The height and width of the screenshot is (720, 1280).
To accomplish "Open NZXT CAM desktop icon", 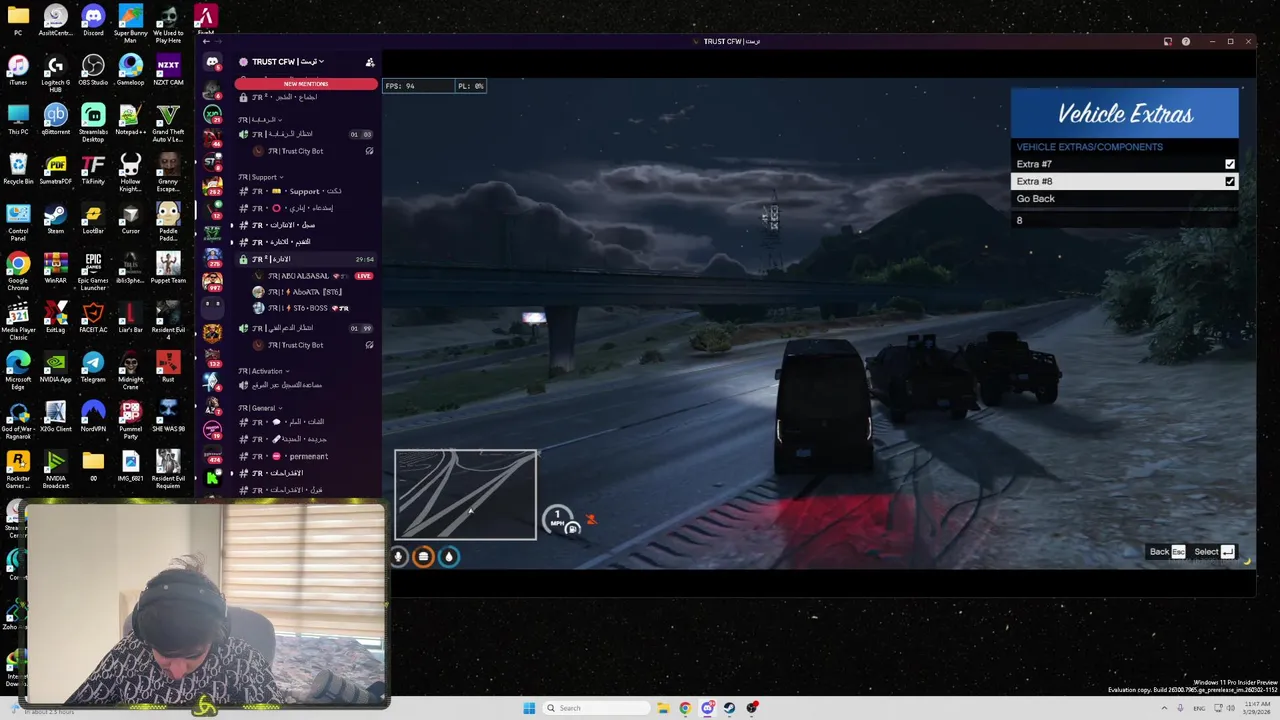I will coord(168,70).
